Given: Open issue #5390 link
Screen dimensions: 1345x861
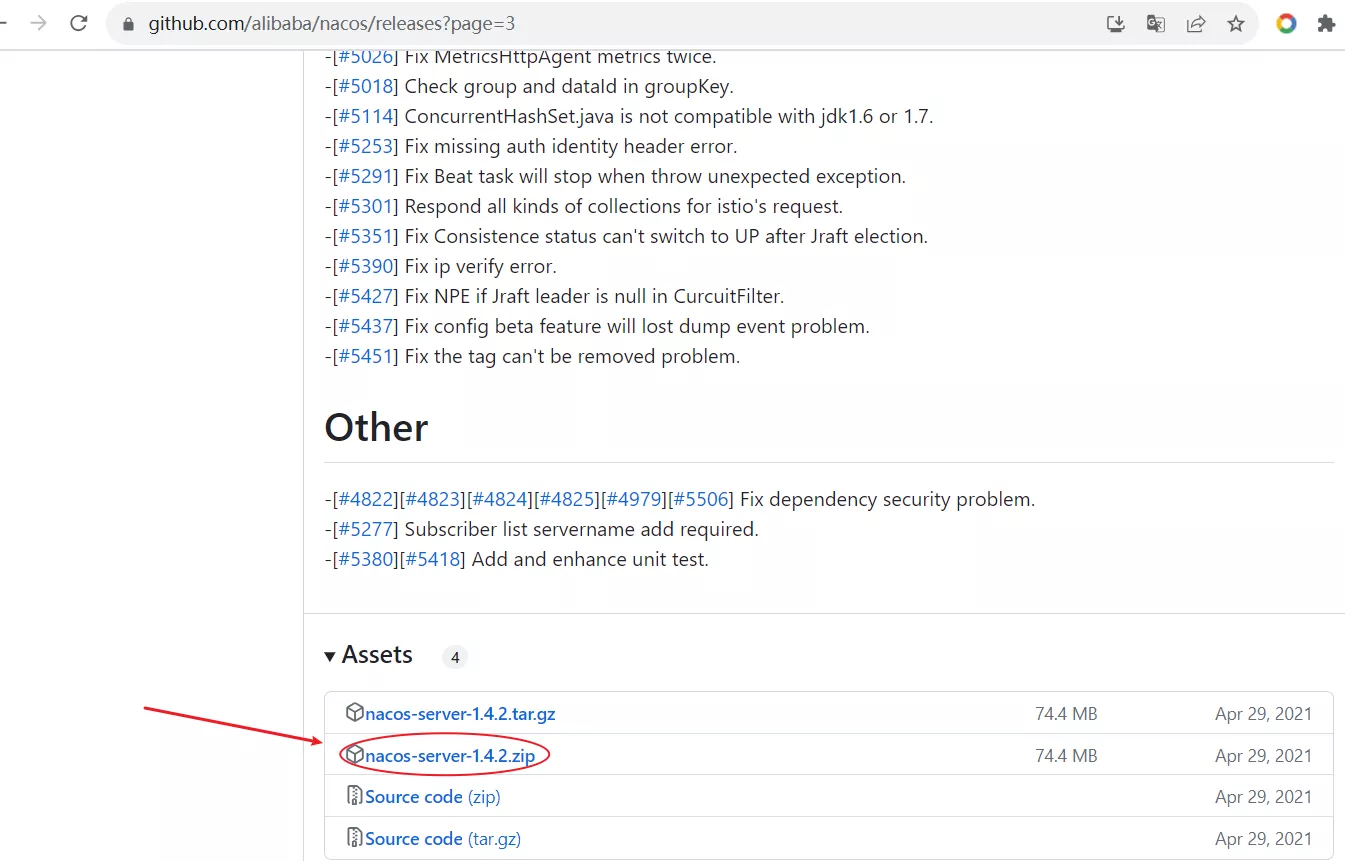Looking at the screenshot, I should 364,267.
